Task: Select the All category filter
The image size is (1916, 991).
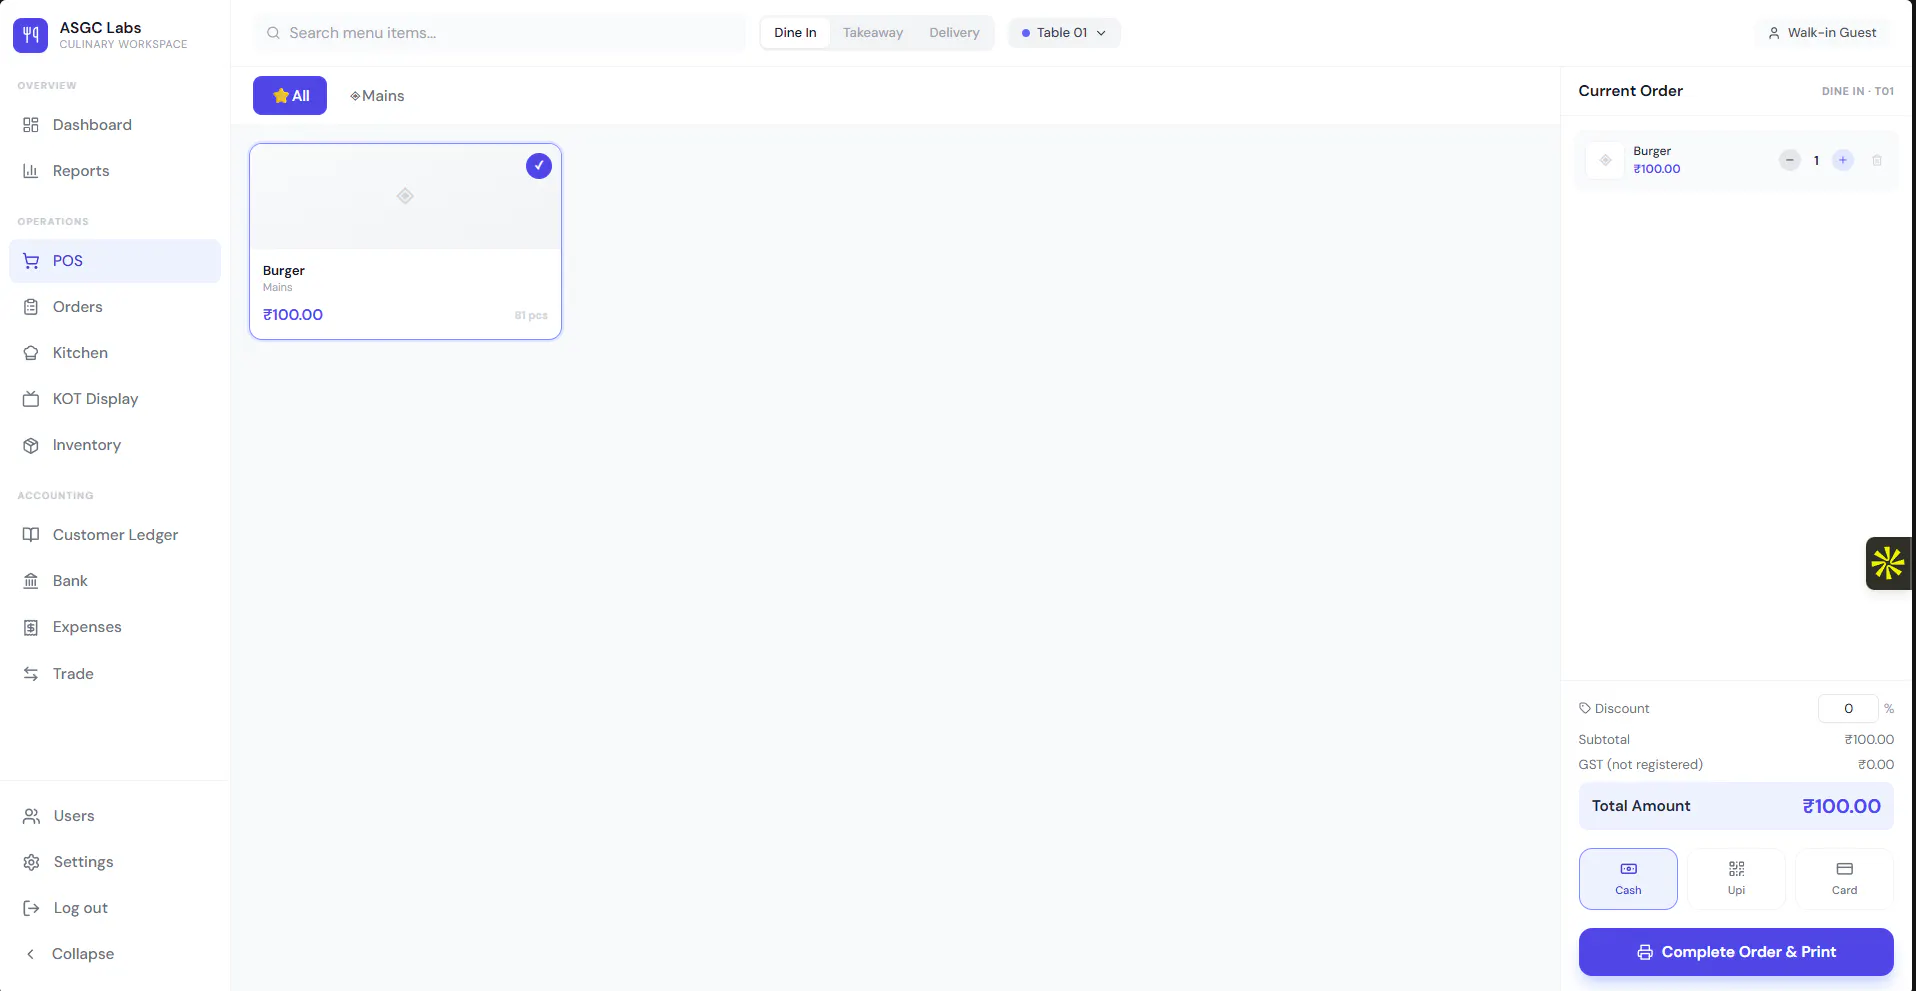Action: click(290, 96)
